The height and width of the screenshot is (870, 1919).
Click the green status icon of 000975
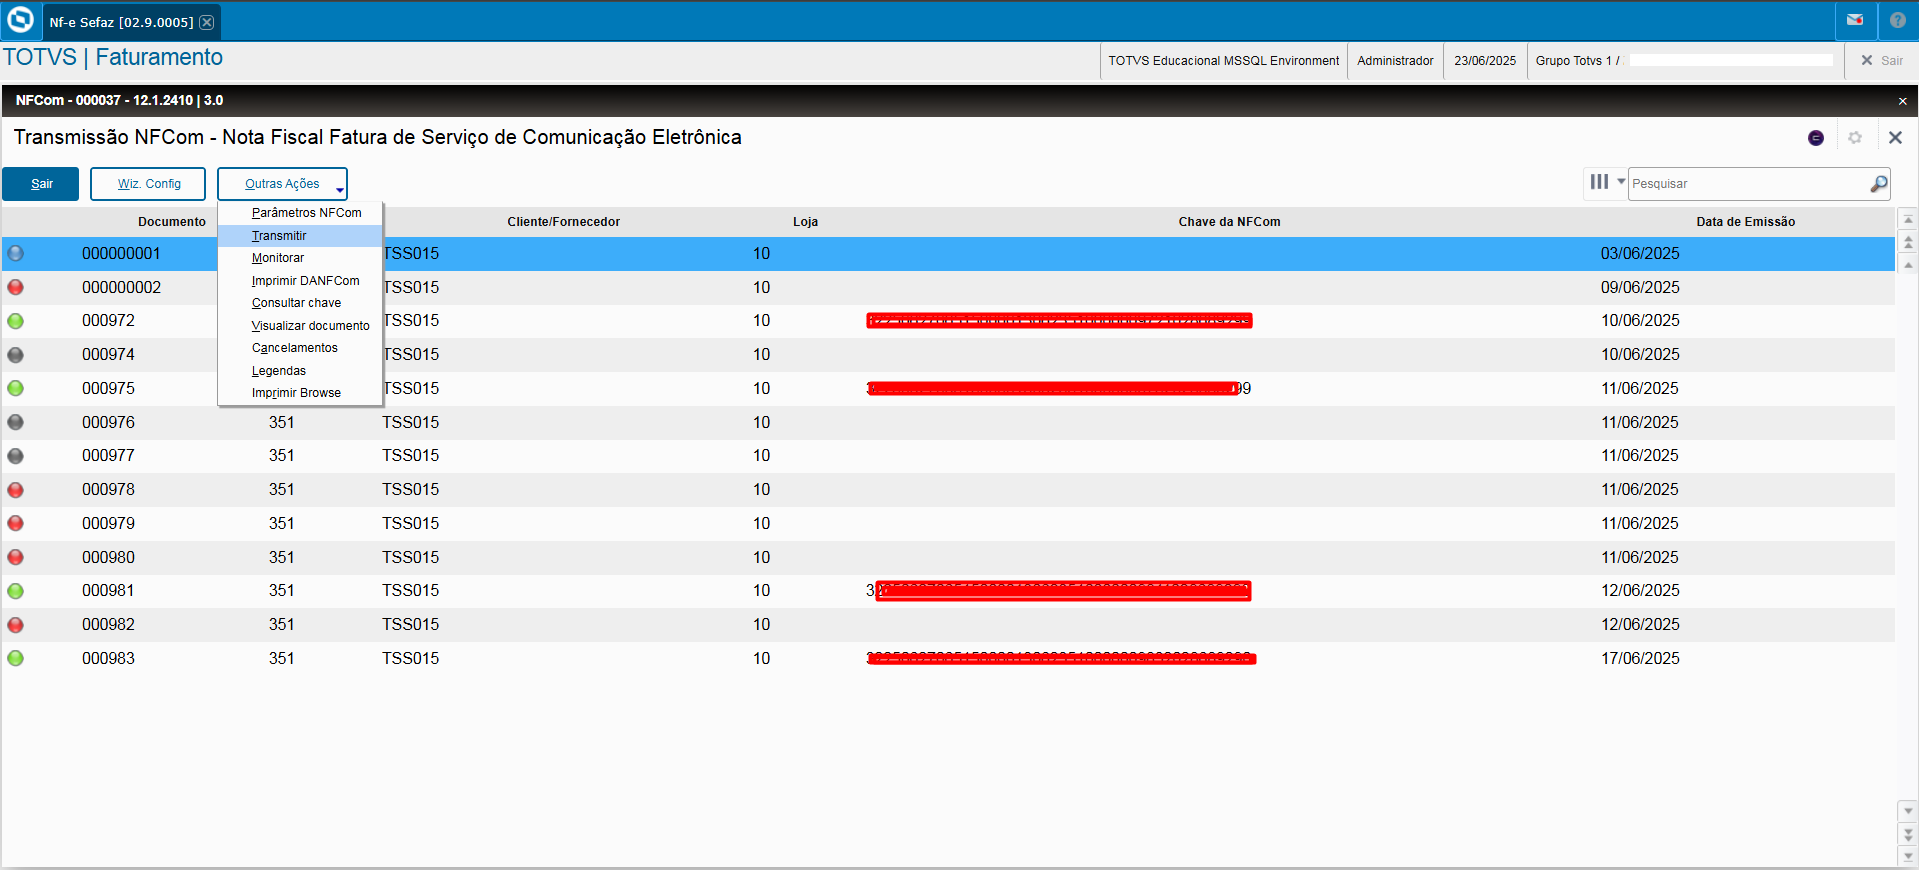tap(16, 389)
